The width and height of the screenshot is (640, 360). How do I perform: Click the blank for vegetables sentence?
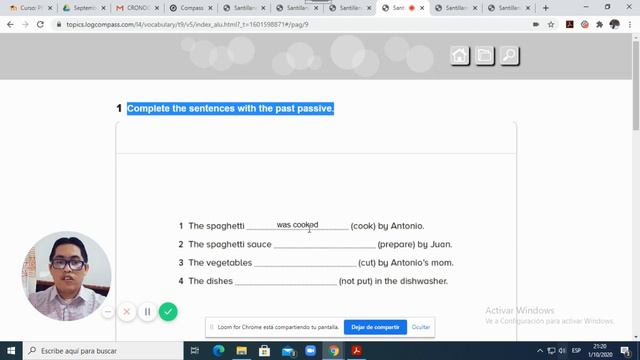click(x=305, y=262)
